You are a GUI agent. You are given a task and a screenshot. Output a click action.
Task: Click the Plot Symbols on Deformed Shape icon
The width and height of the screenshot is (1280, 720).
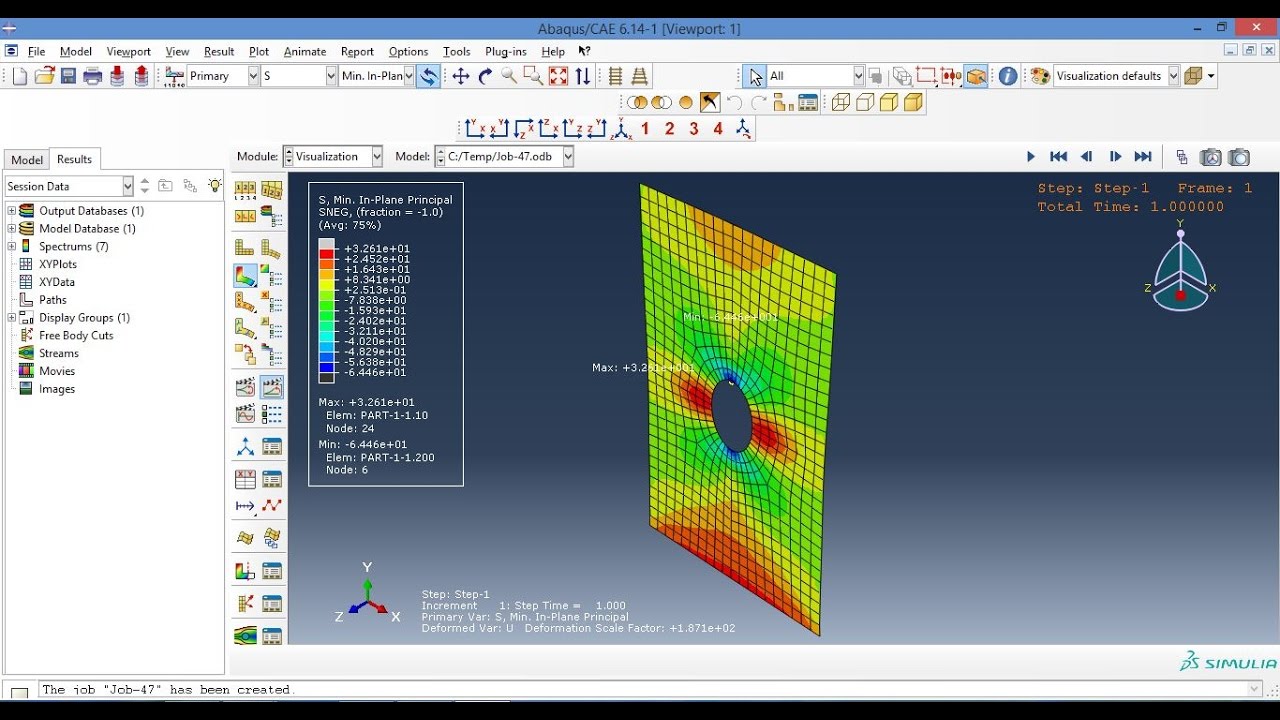pos(245,301)
